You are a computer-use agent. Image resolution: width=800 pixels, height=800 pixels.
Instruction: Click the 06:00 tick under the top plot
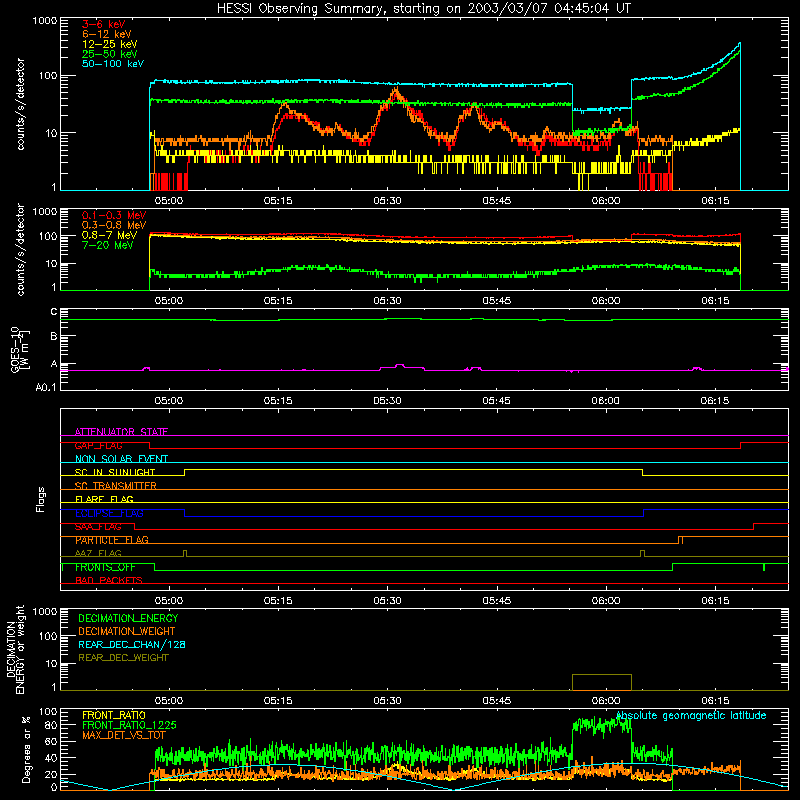(x=606, y=201)
